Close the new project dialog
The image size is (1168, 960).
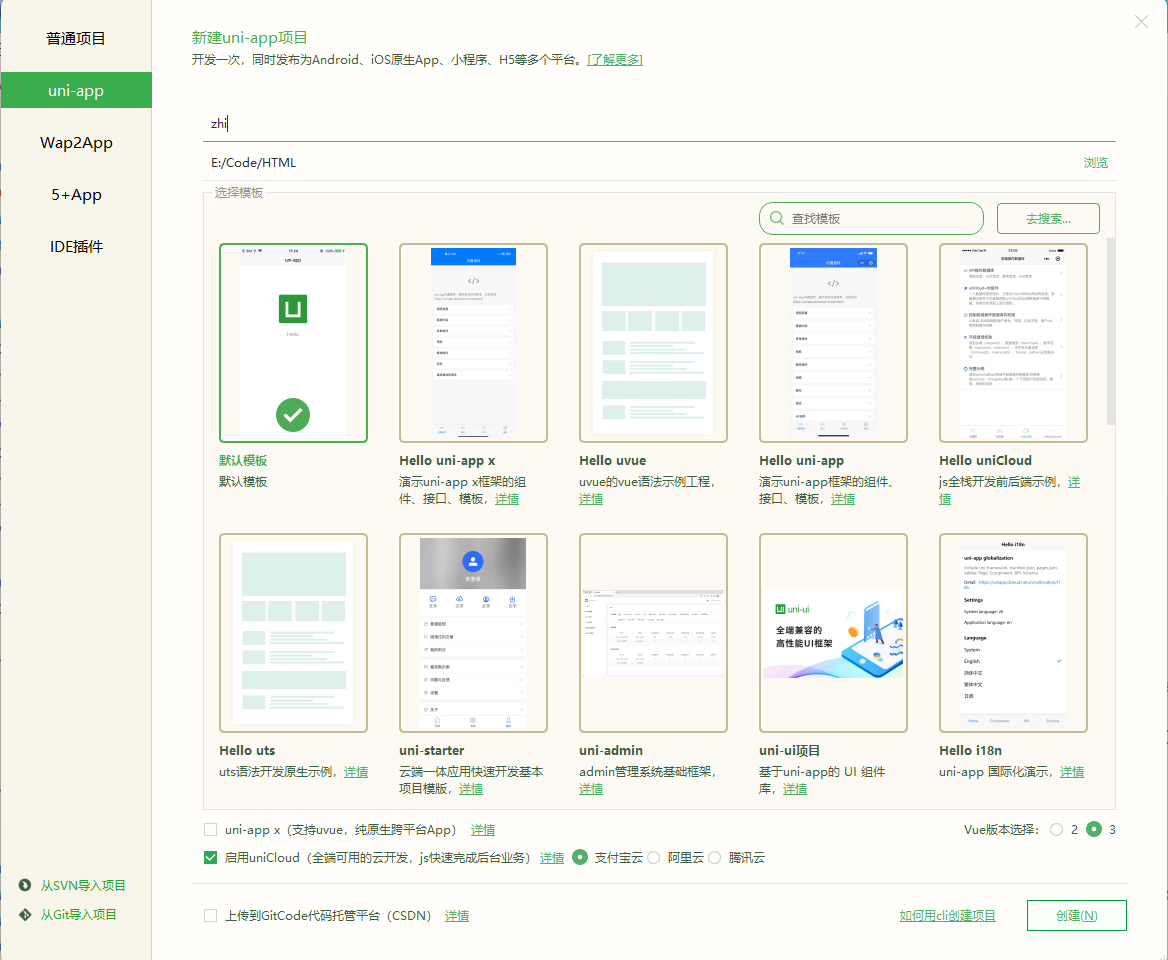tap(1141, 22)
